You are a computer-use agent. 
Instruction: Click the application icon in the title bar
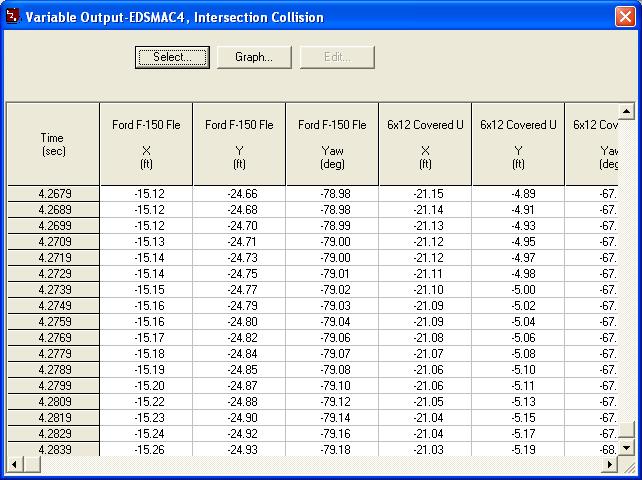[x=13, y=17]
